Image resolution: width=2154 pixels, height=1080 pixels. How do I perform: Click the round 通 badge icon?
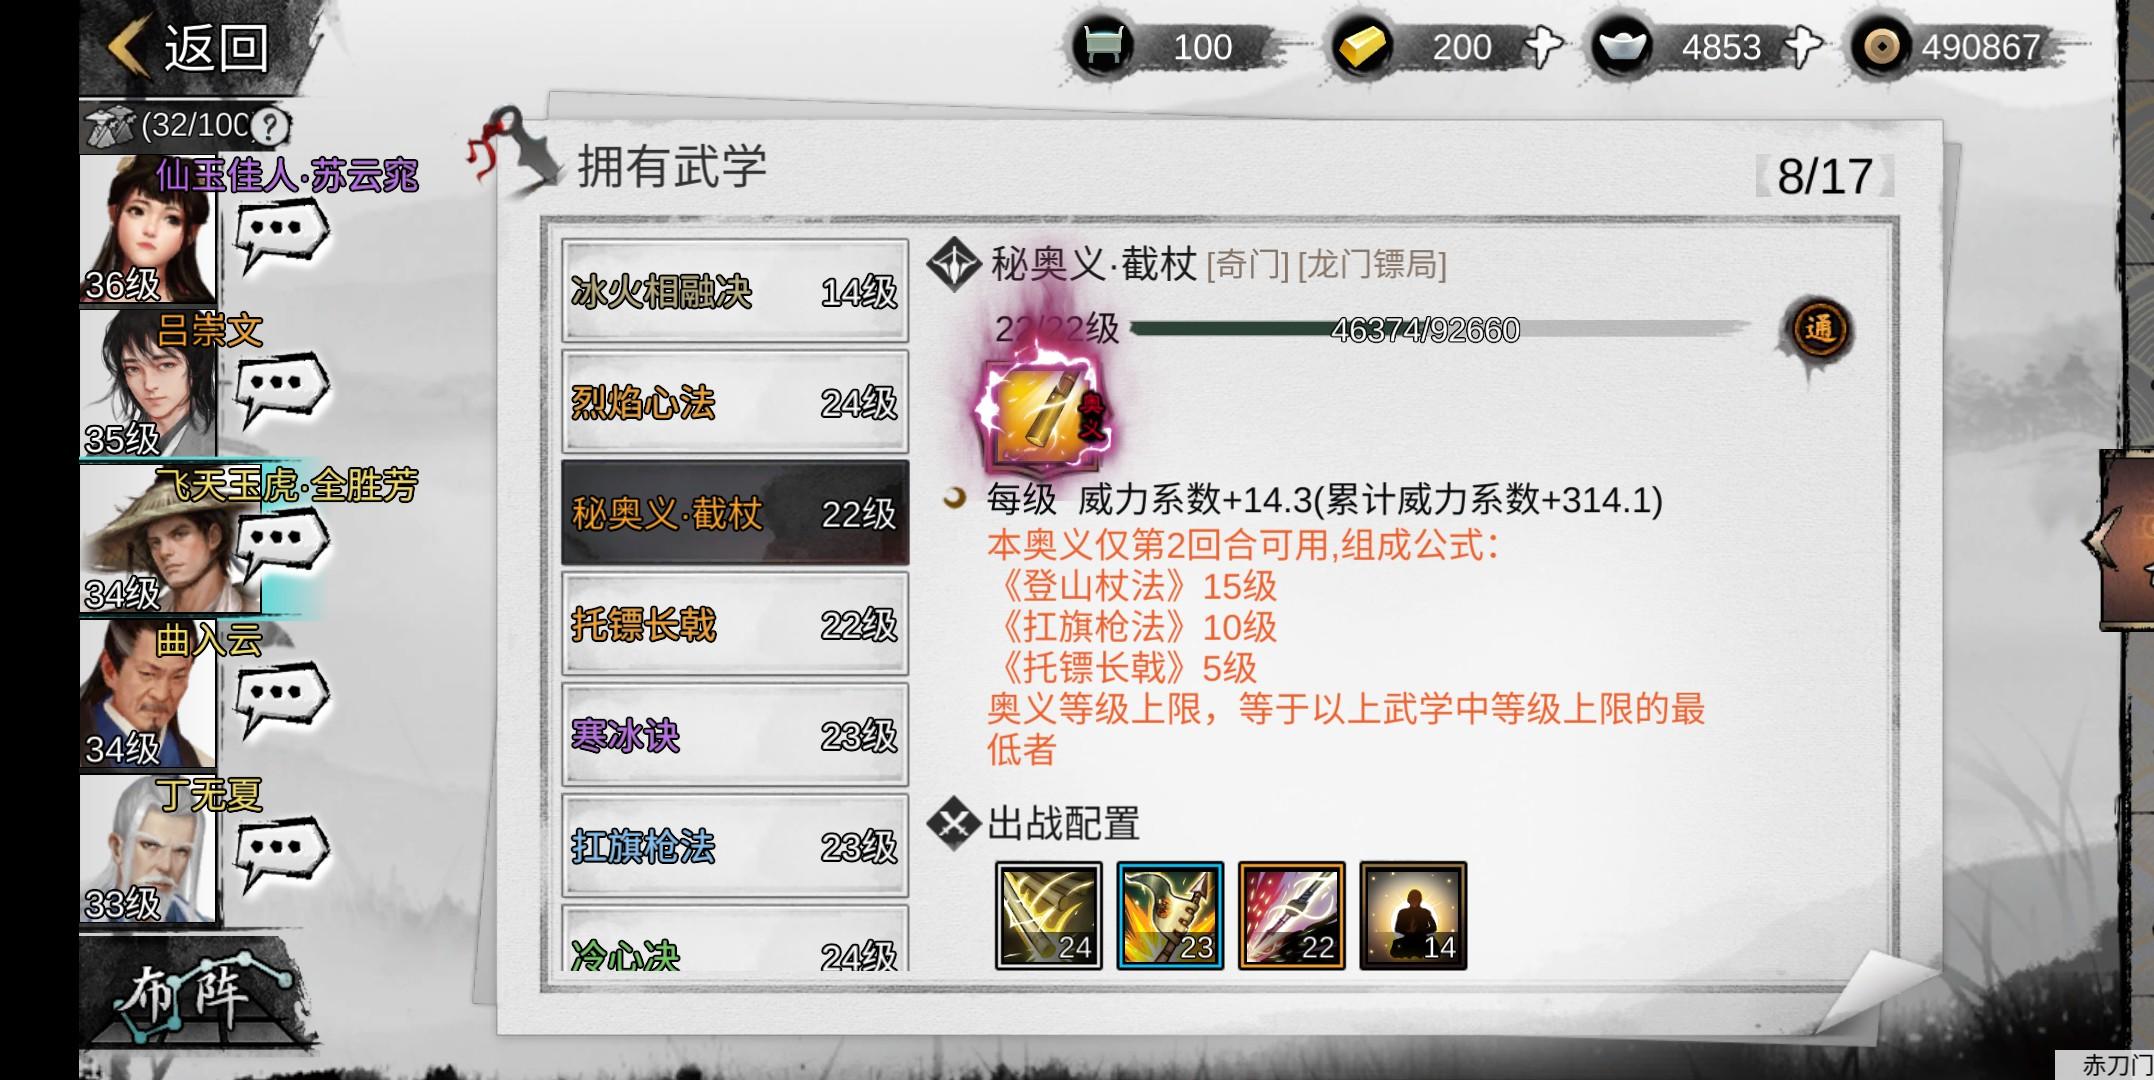(x=1818, y=329)
